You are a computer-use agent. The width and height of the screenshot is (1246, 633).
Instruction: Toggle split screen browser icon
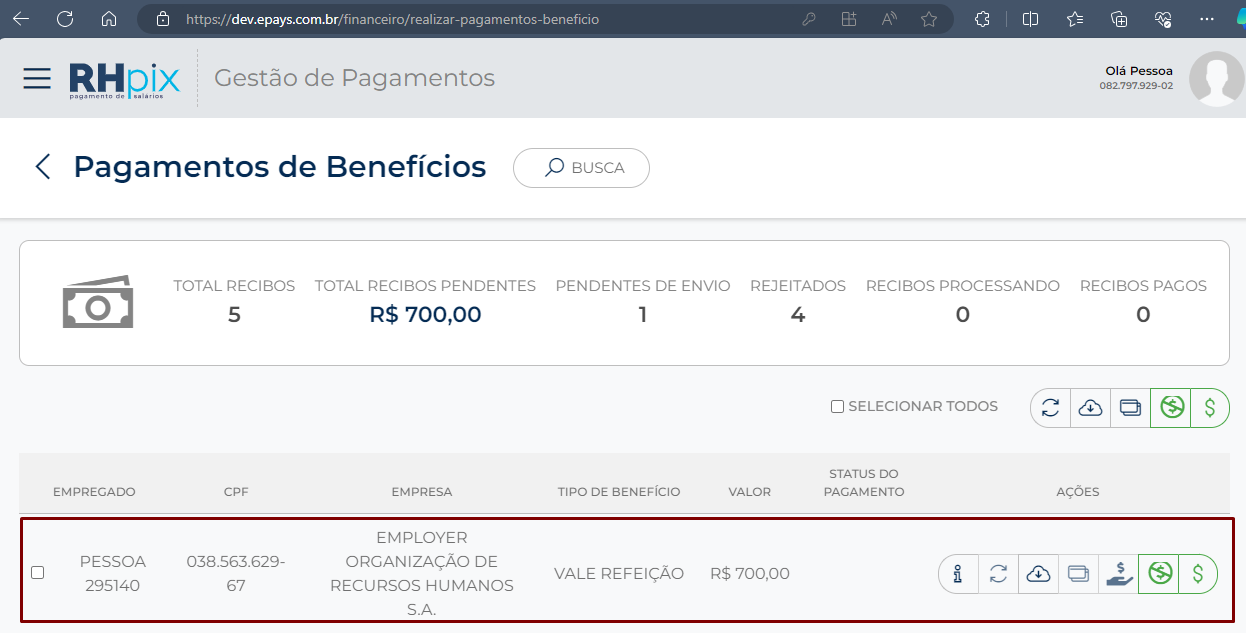[x=1031, y=19]
